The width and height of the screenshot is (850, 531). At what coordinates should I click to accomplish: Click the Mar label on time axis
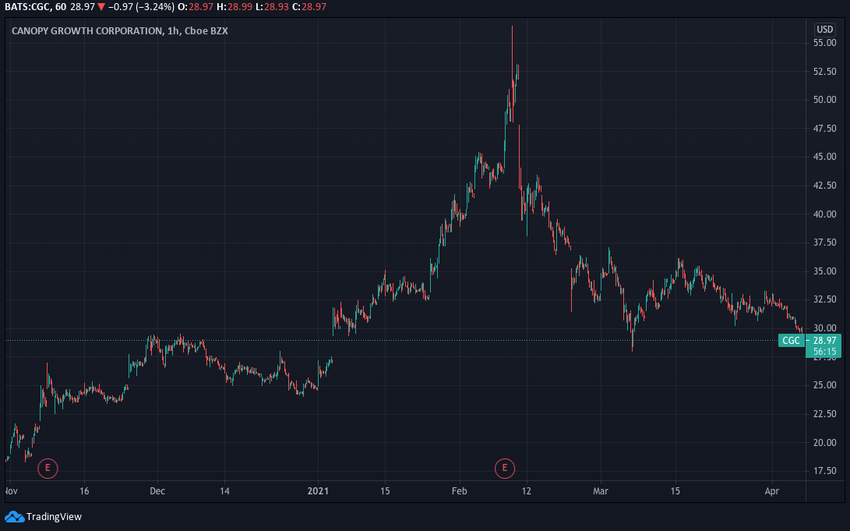[x=600, y=491]
